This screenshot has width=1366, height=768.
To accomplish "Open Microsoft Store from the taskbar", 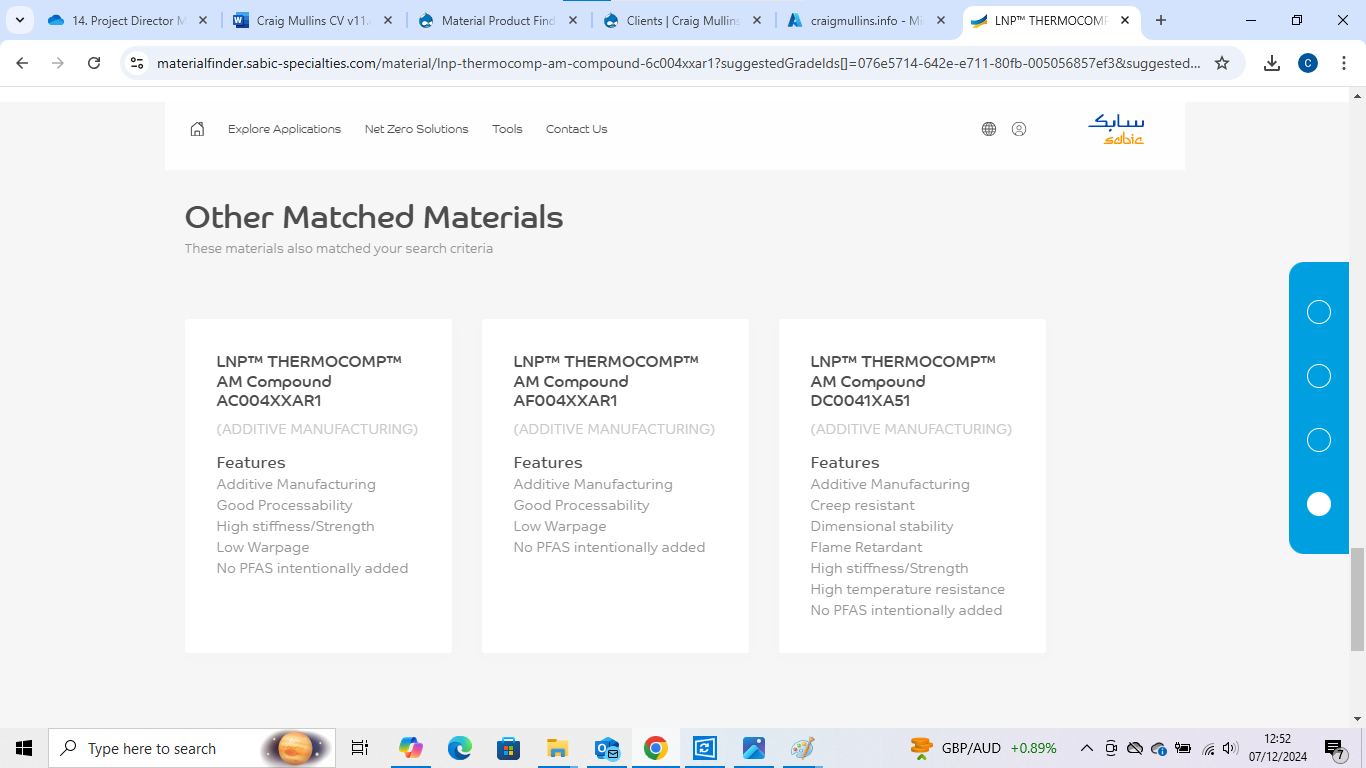I will [509, 748].
